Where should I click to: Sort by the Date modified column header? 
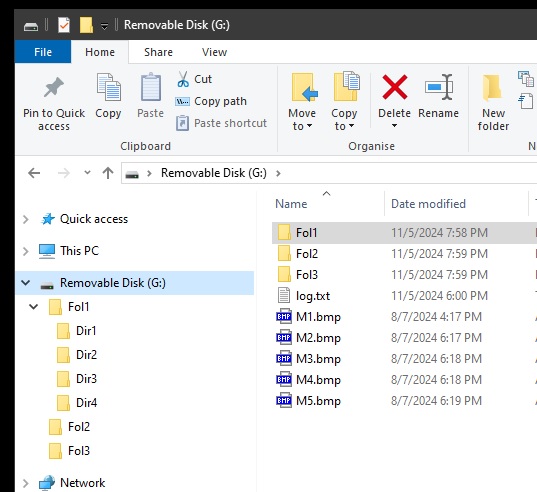pos(428,204)
